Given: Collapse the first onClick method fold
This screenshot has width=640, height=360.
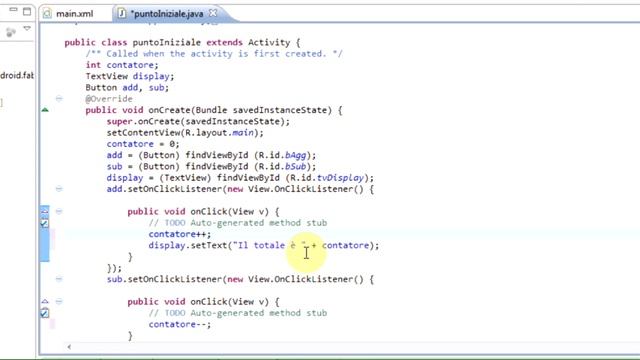Looking at the screenshot, I should point(59,211).
